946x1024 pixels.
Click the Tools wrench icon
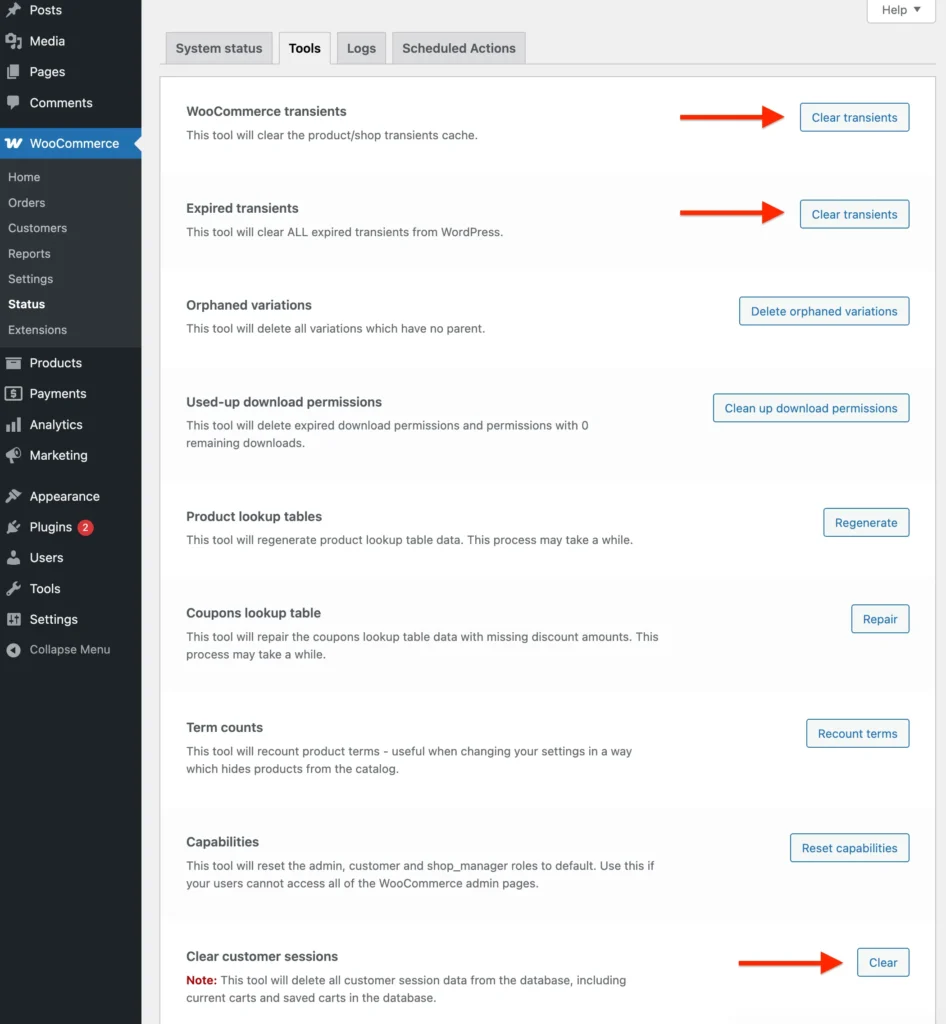click(x=15, y=588)
